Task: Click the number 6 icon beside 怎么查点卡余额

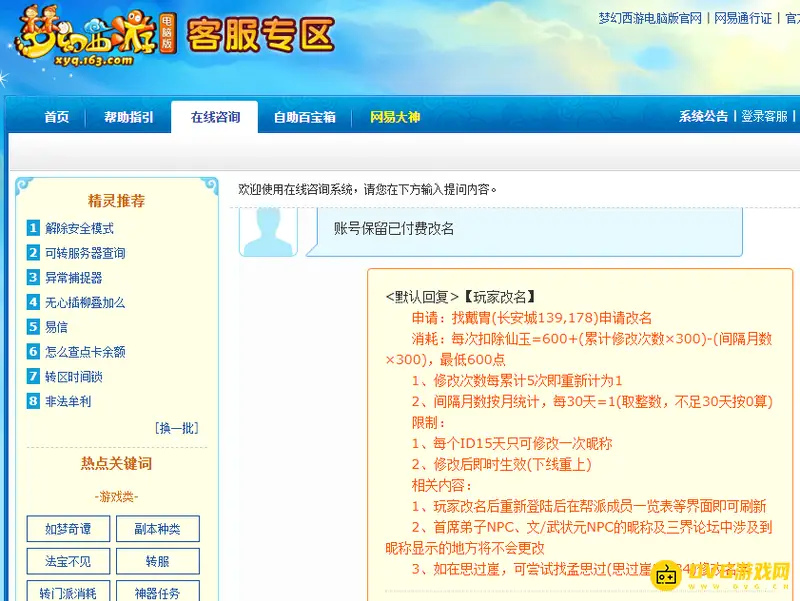Action: click(33, 352)
